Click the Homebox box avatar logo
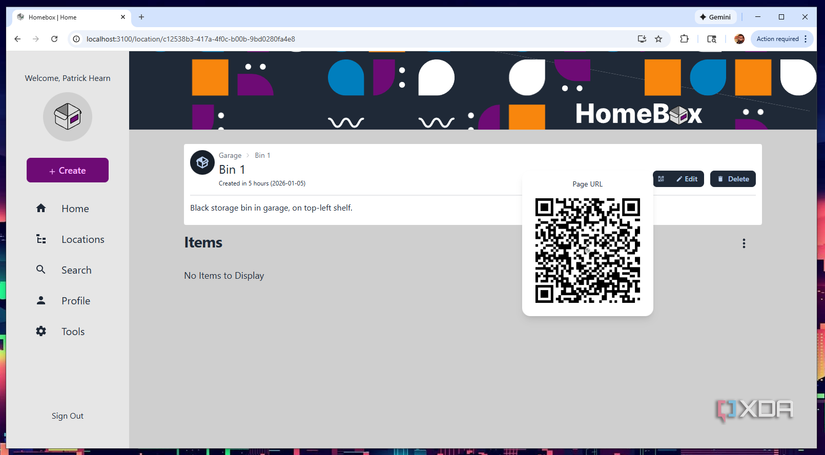 click(67, 116)
